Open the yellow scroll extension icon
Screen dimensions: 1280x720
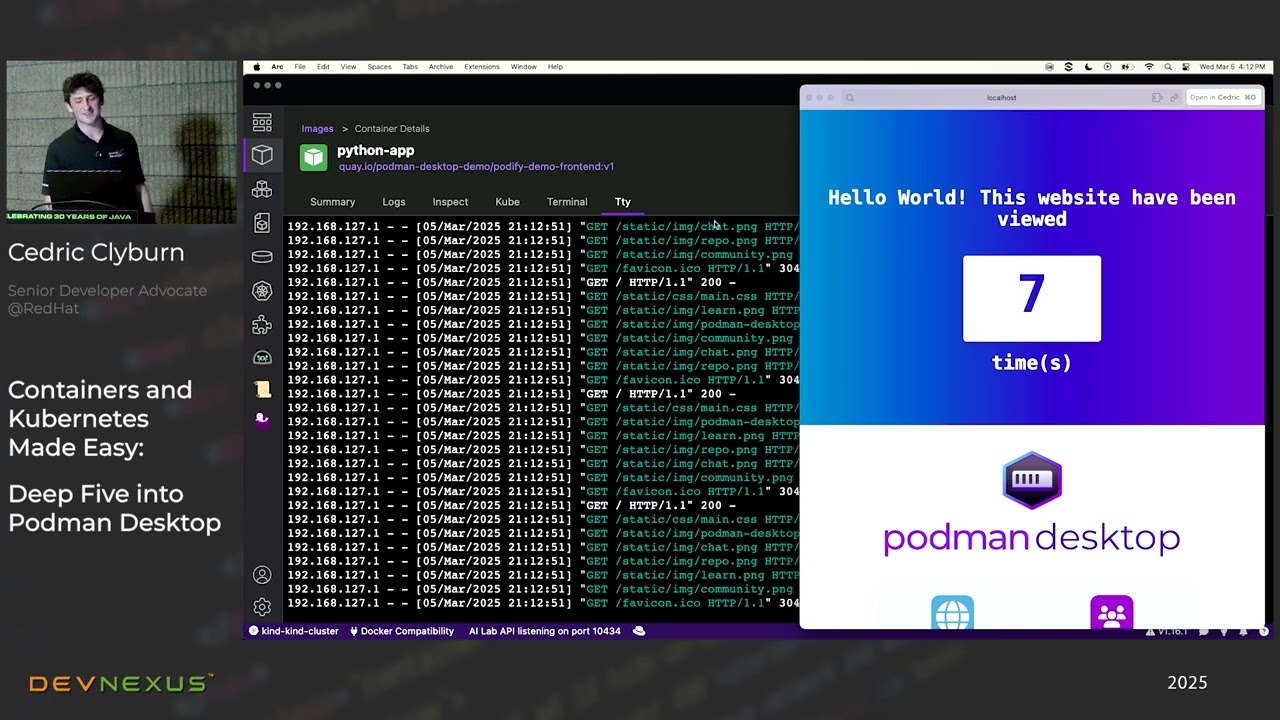tap(262, 389)
